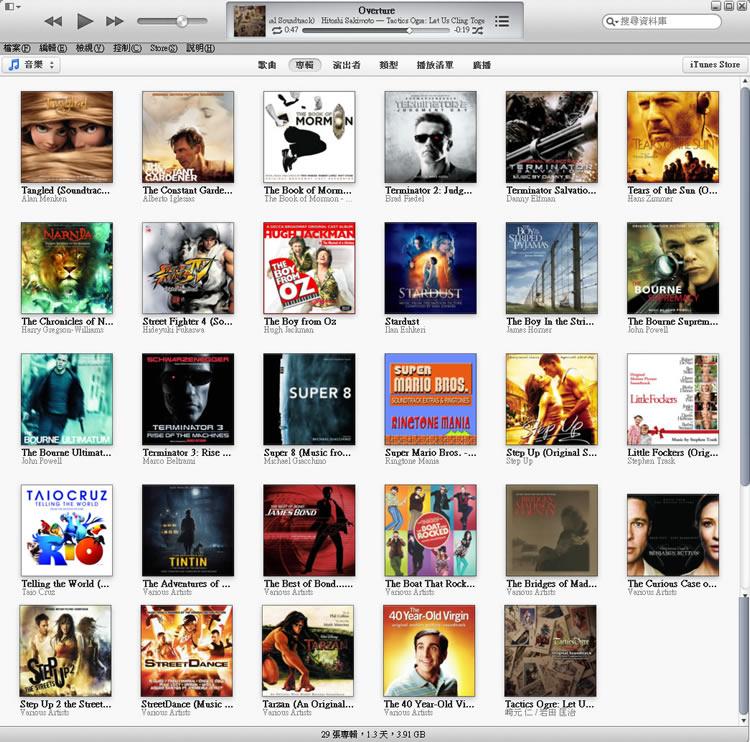The image size is (750, 742).
Task: Click the artist name Hans Zimmer
Action: pyautogui.click(x=650, y=199)
